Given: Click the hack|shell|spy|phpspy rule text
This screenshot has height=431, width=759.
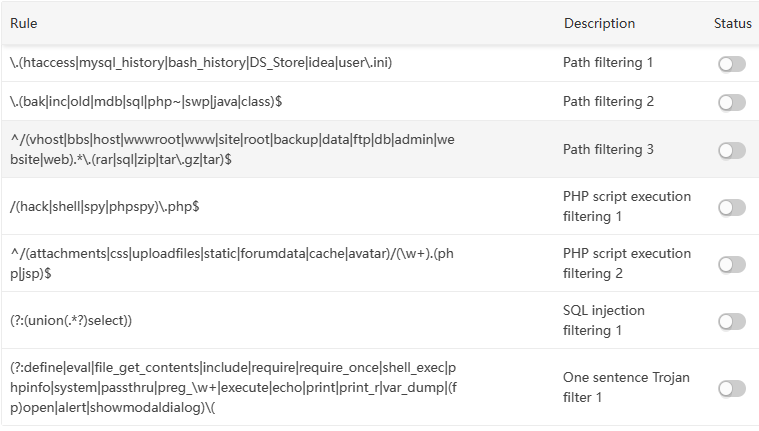Looking at the screenshot, I should point(122,206).
